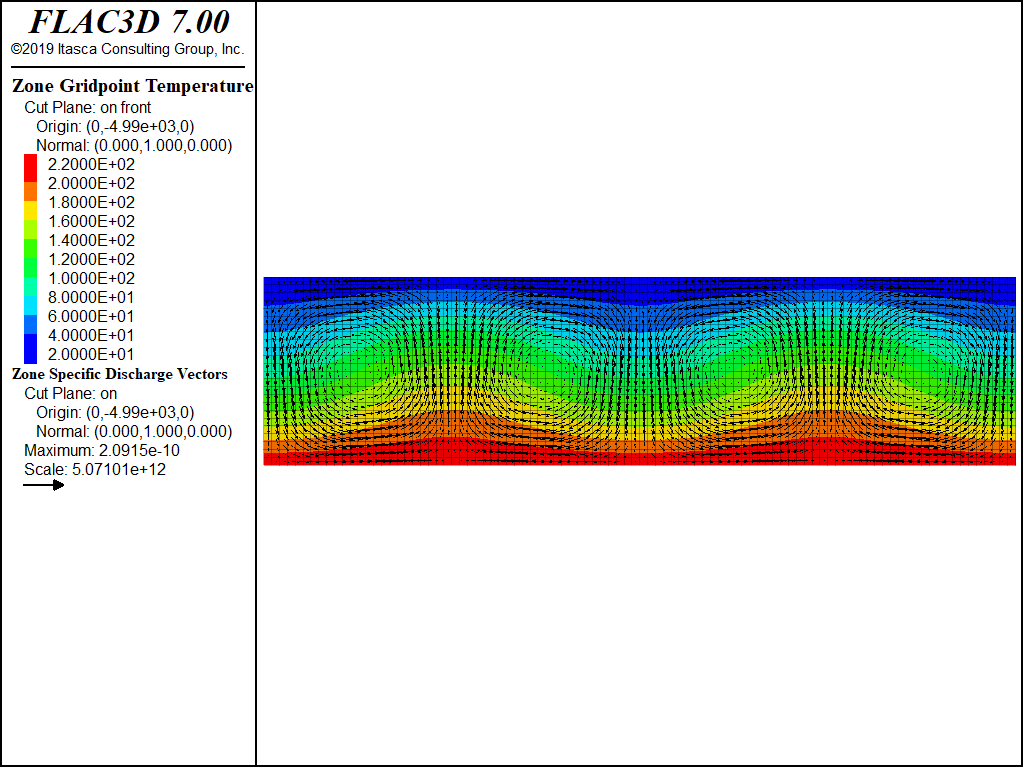Viewport: 1024px width, 768px height.
Task: Select the 8.0000E+01 legend value
Action: [91, 297]
